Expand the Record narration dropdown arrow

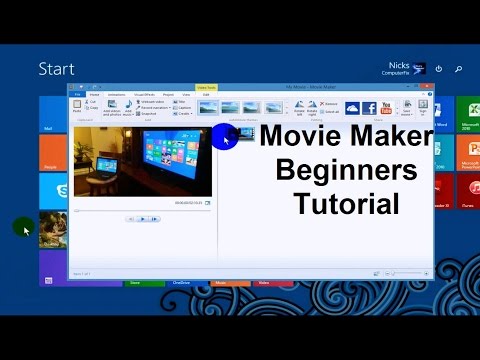[x=170, y=108]
